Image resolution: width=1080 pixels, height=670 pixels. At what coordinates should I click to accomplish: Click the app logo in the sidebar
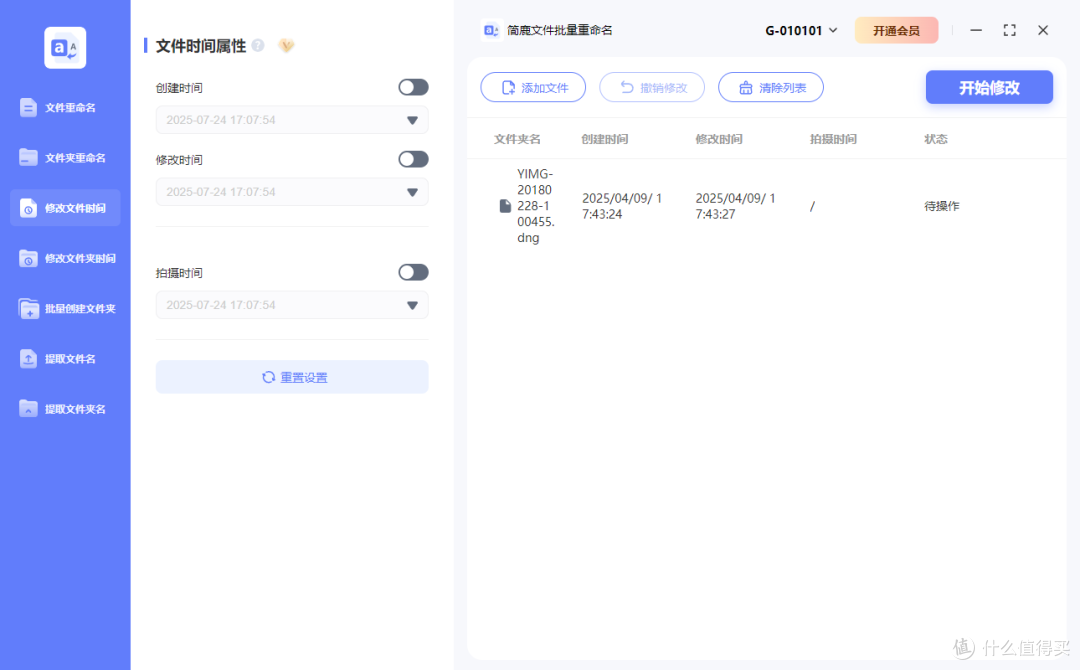(65, 48)
